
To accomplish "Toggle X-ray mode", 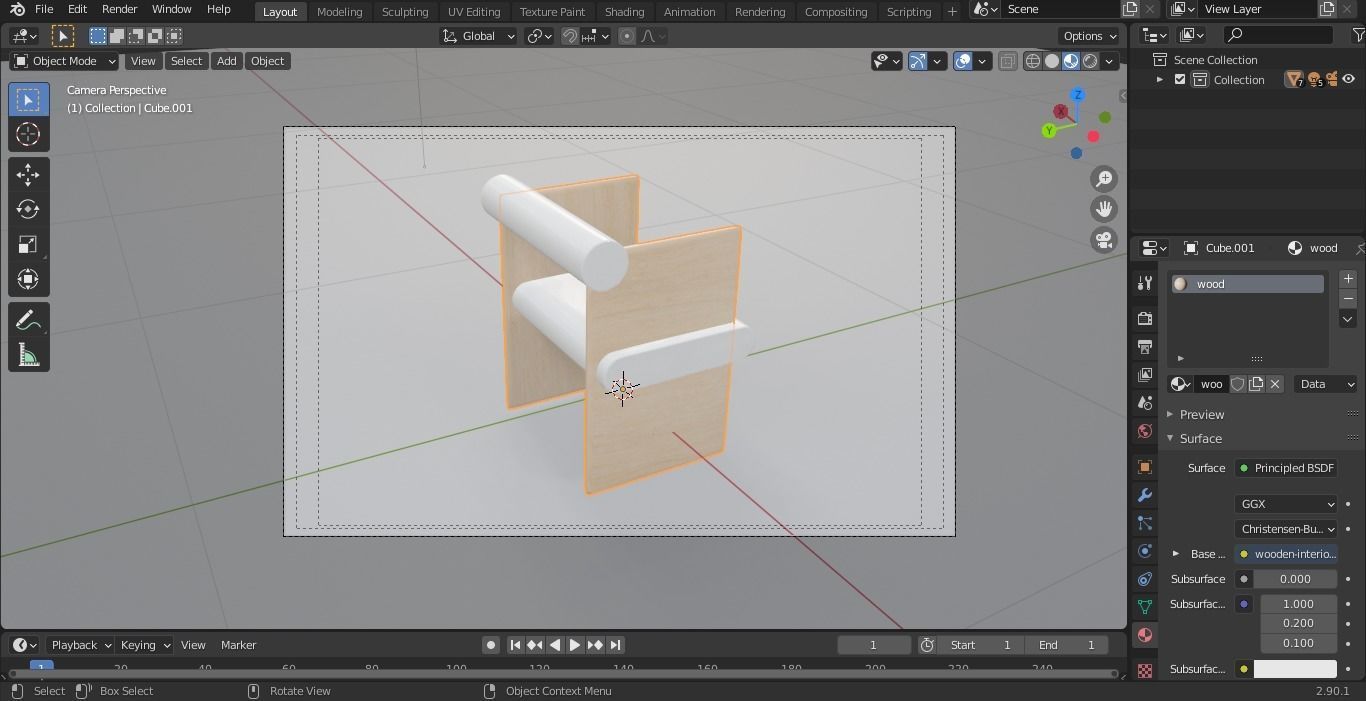I will pos(1008,61).
